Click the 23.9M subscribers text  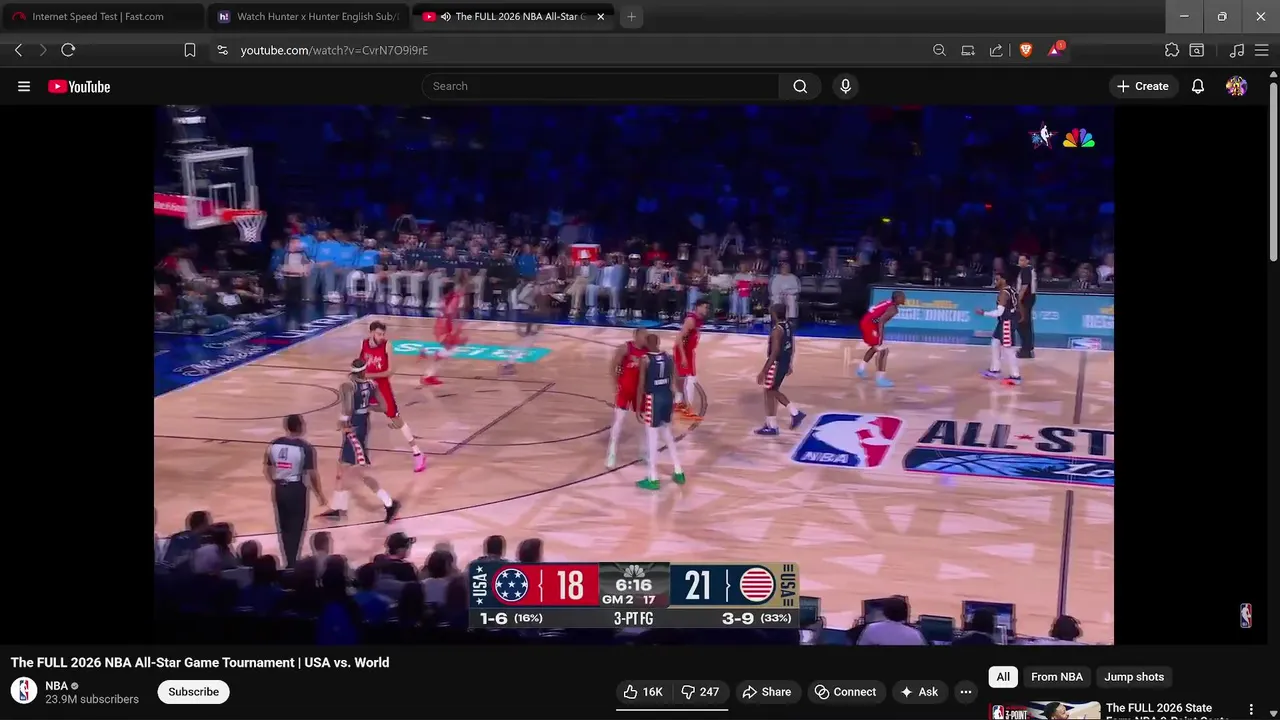pyautogui.click(x=92, y=700)
